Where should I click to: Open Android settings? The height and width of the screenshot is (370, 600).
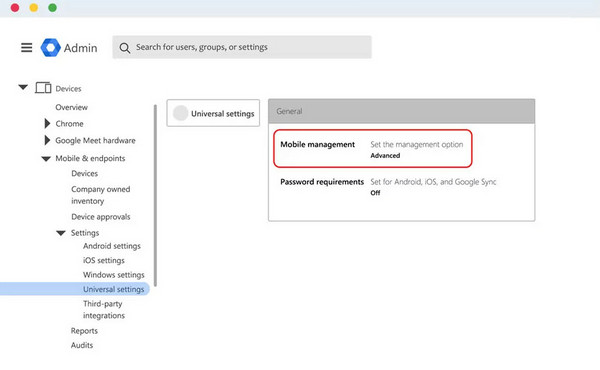(x=112, y=246)
